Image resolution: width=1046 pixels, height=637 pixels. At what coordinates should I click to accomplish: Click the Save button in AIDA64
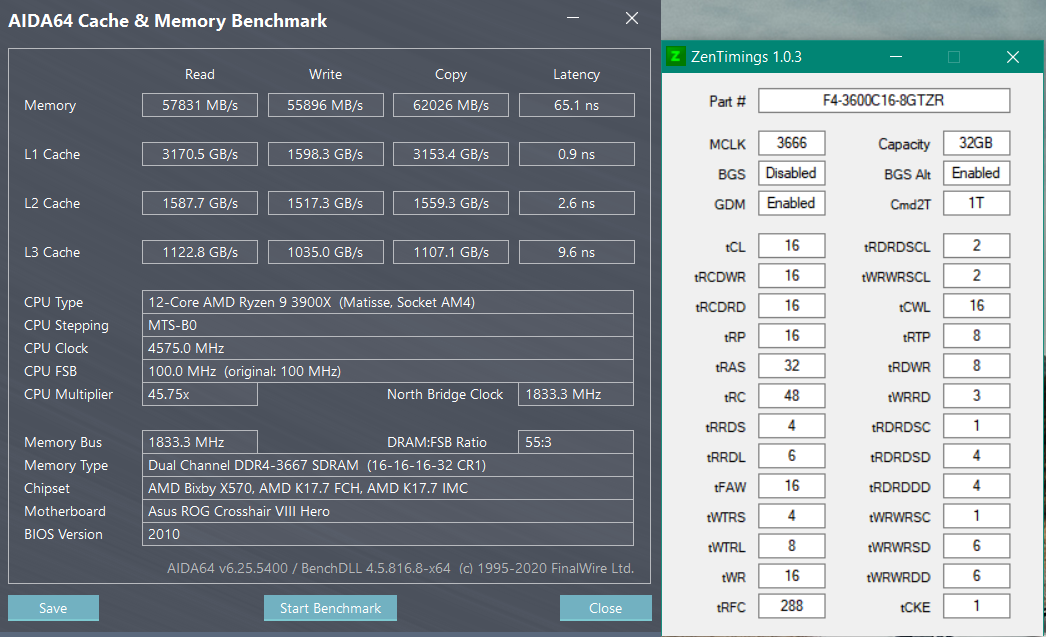pyautogui.click(x=53, y=608)
